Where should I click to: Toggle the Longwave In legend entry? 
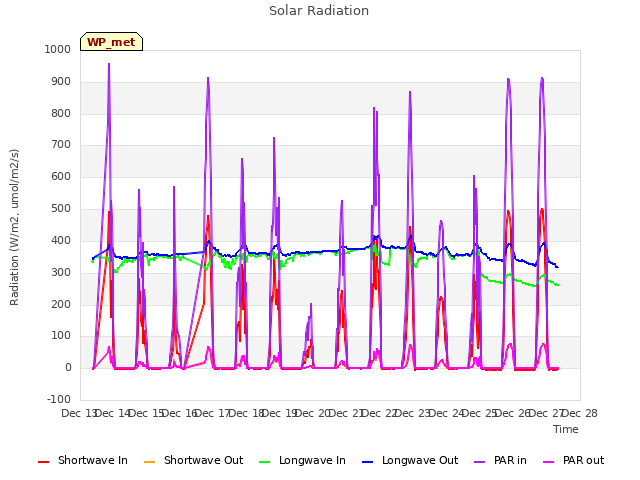coord(302,460)
